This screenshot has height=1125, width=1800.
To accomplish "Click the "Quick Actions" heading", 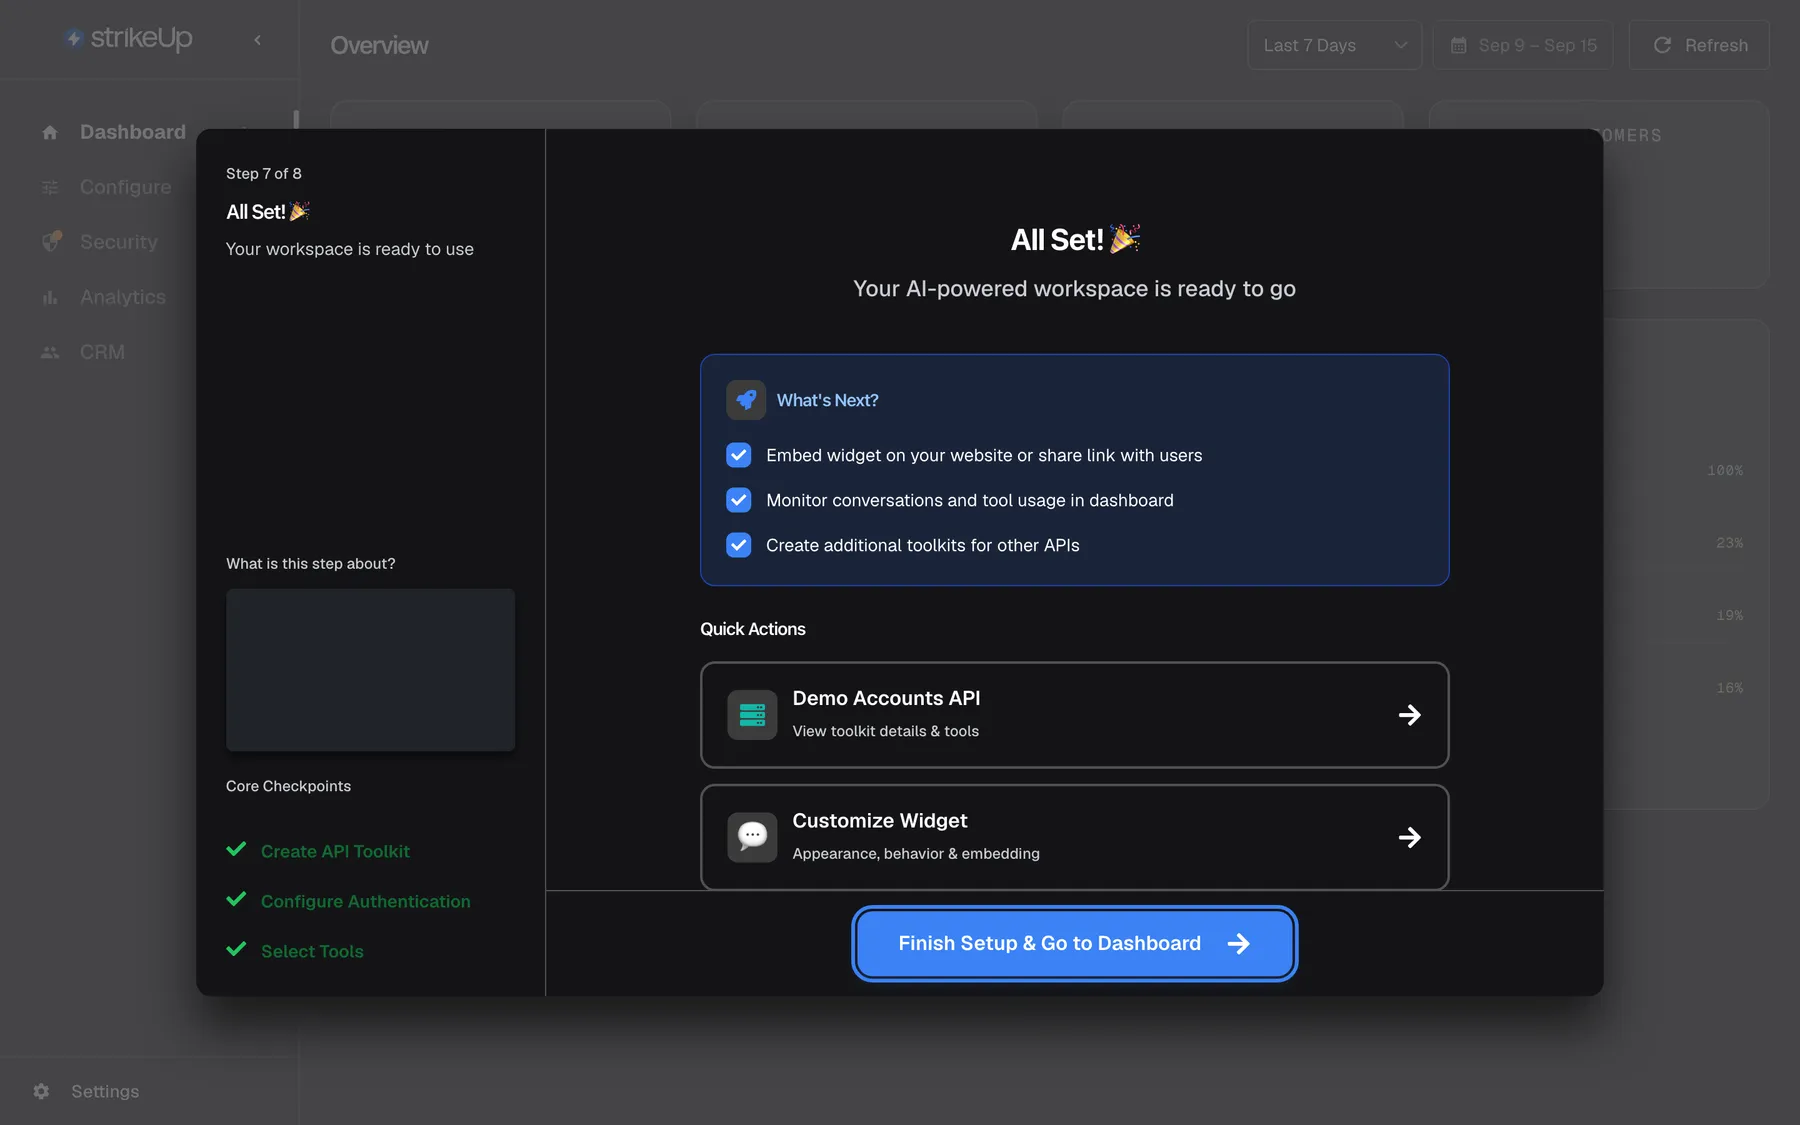I will (753, 629).
